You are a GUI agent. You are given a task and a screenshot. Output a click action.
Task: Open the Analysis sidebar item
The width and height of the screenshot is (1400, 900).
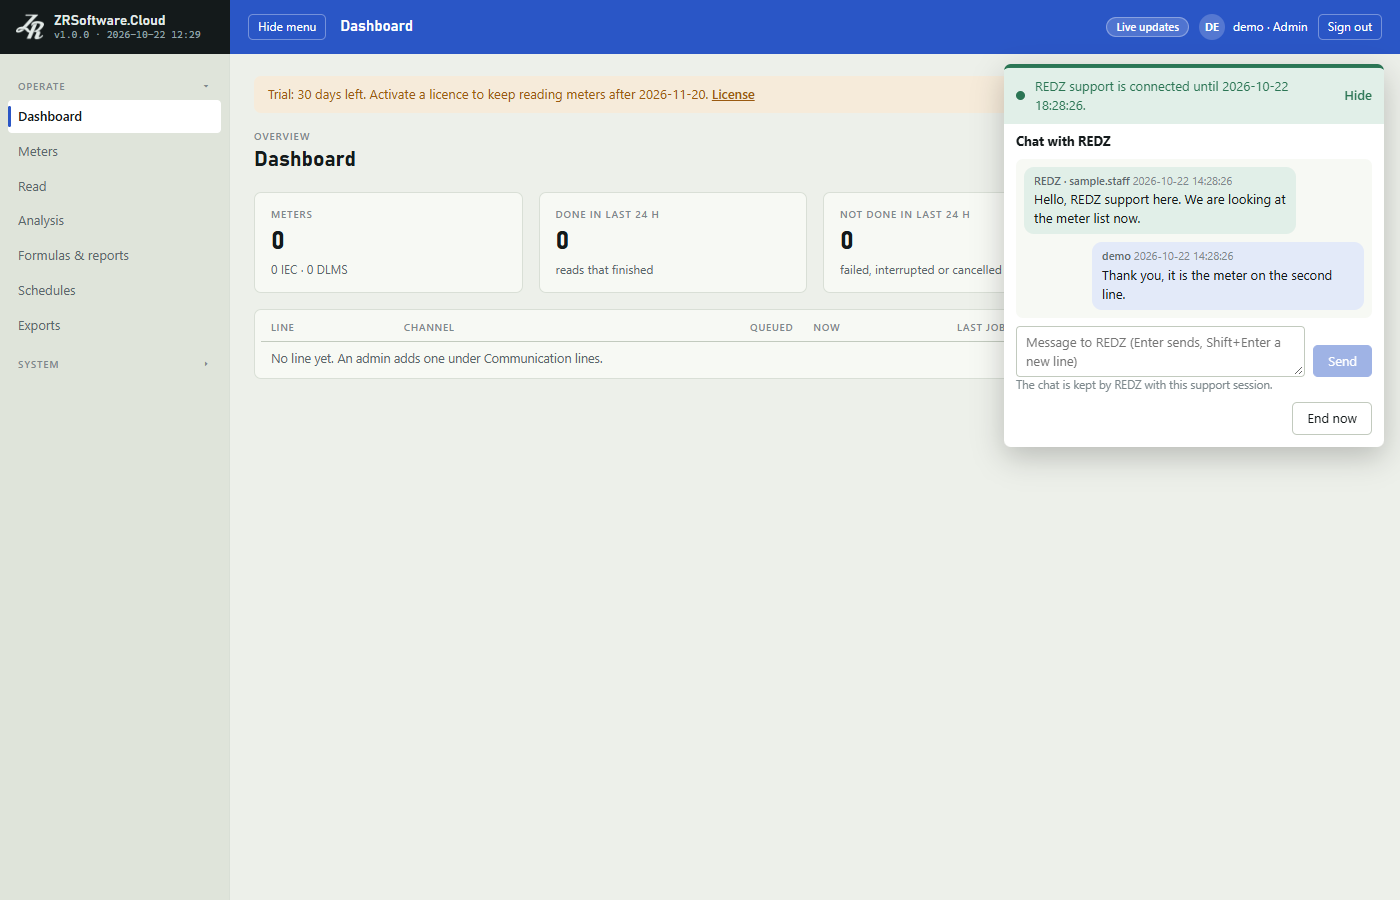point(114,221)
